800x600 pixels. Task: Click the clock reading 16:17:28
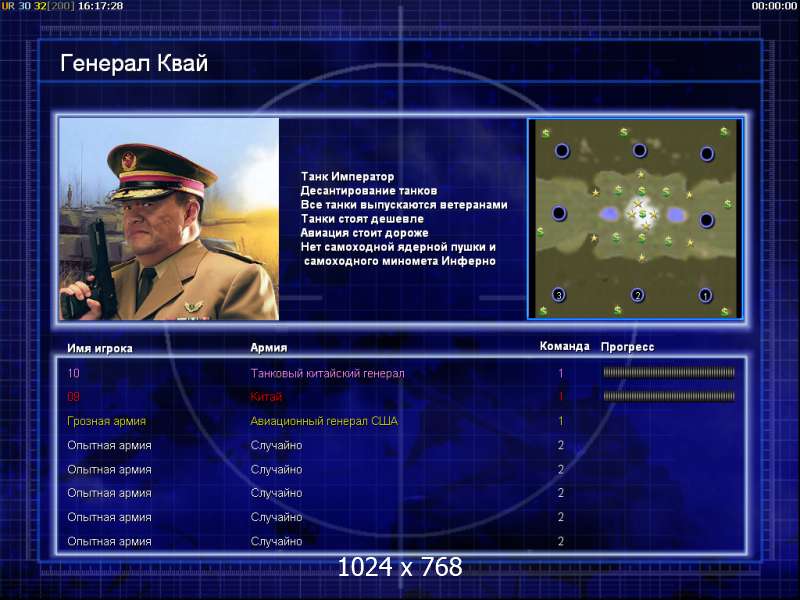(101, 6)
